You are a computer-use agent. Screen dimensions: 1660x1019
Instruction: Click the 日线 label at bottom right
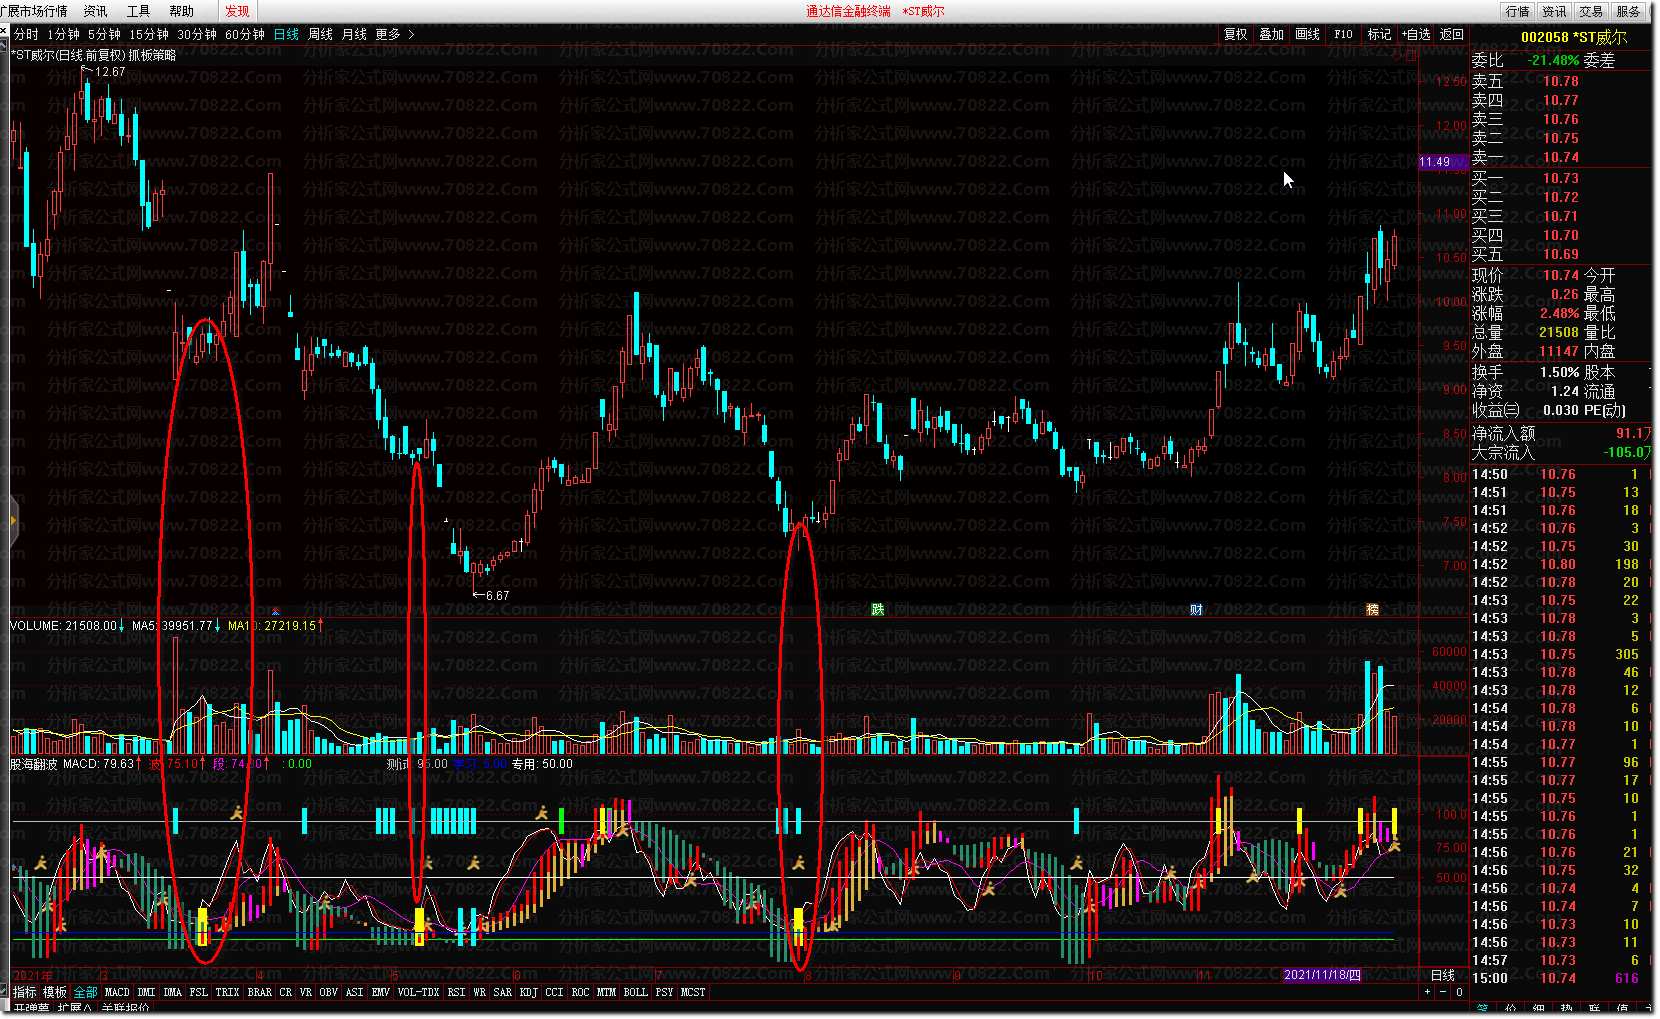[1443, 975]
